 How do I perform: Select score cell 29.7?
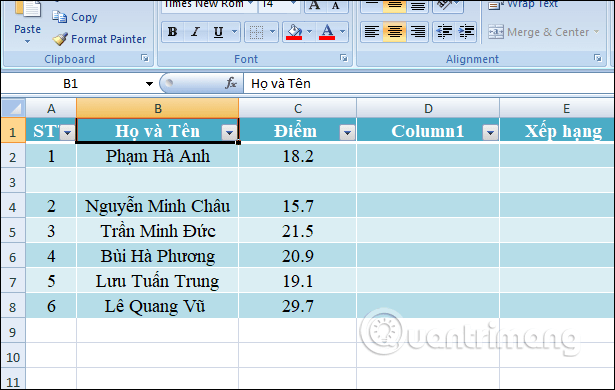pos(298,306)
